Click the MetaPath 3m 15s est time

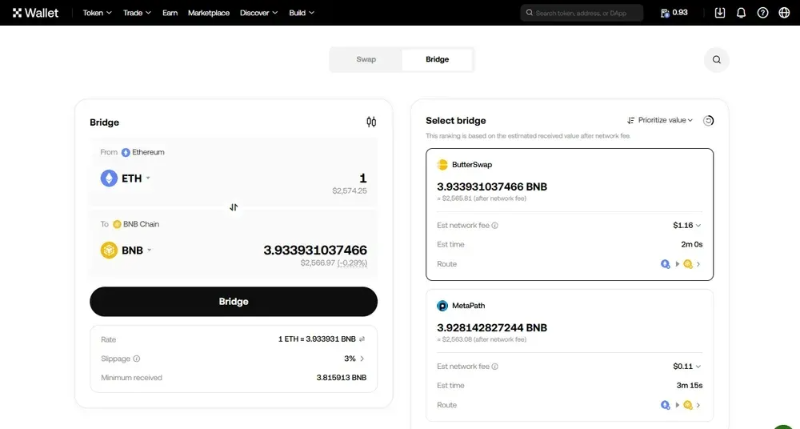tap(690, 385)
